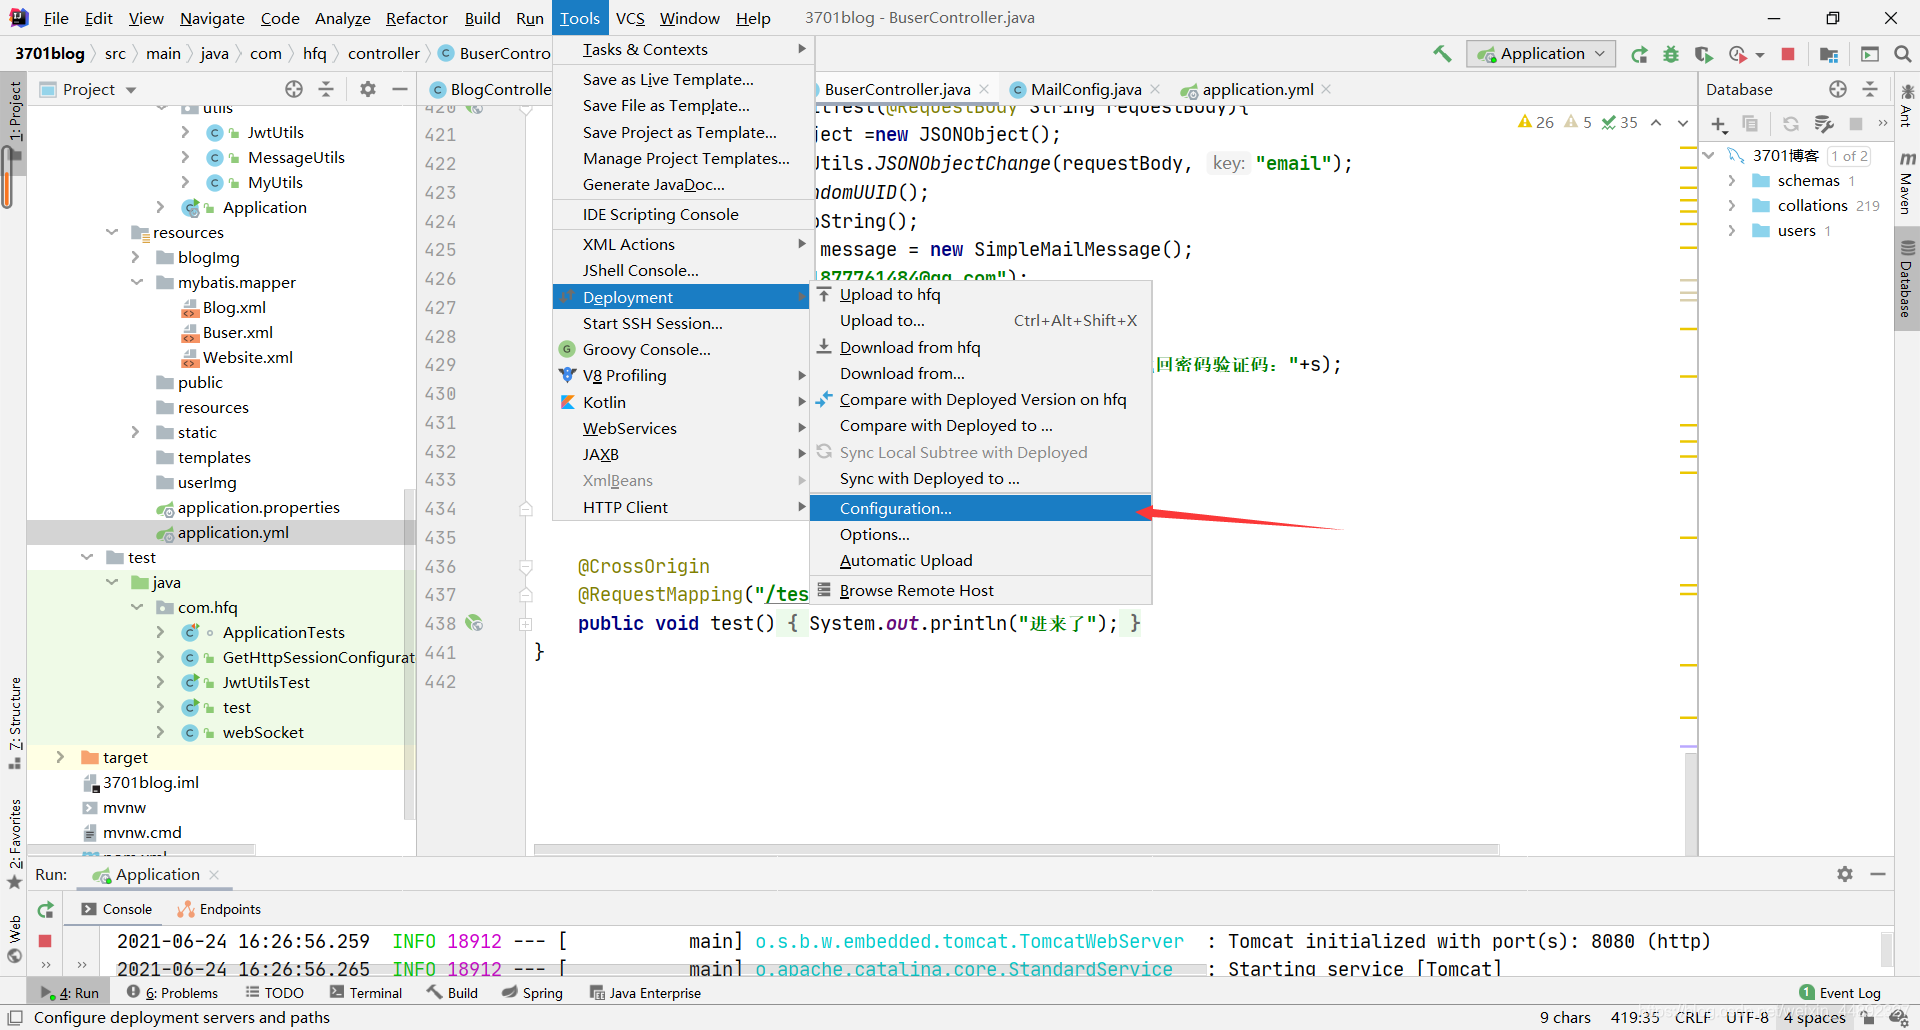Expand the static folder
Viewport: 1920px width, 1030px height.
tap(136, 432)
